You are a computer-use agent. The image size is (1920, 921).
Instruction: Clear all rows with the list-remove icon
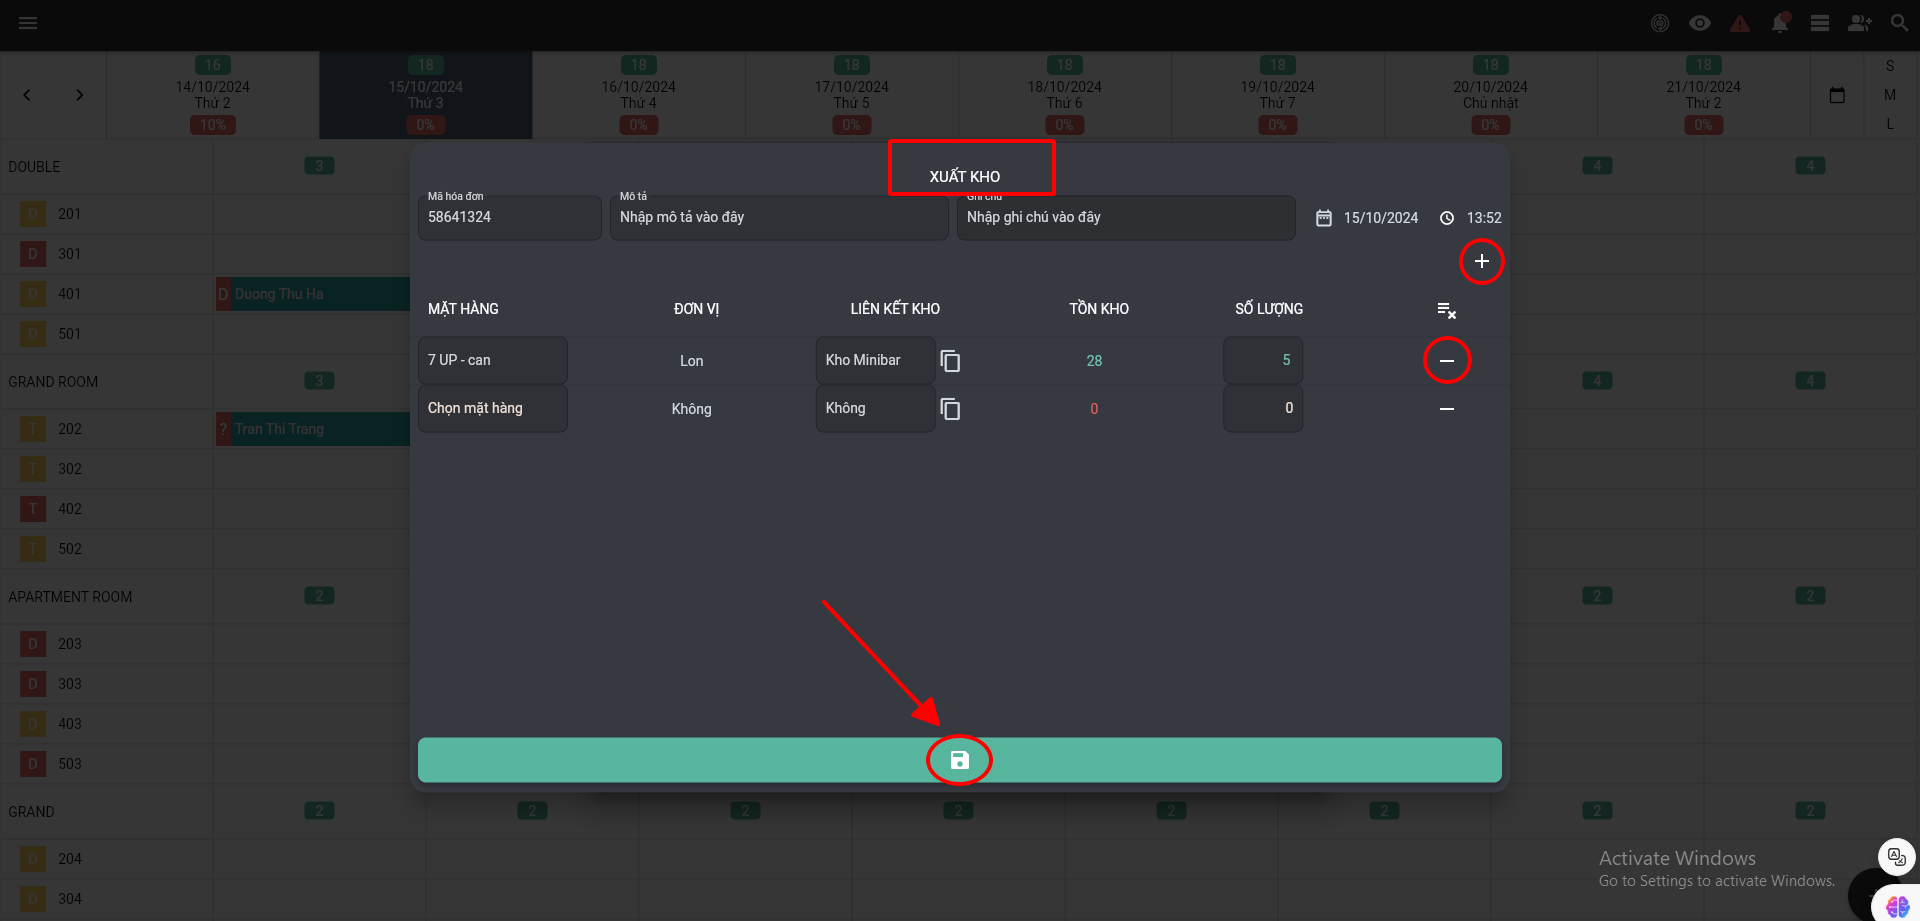(1447, 310)
